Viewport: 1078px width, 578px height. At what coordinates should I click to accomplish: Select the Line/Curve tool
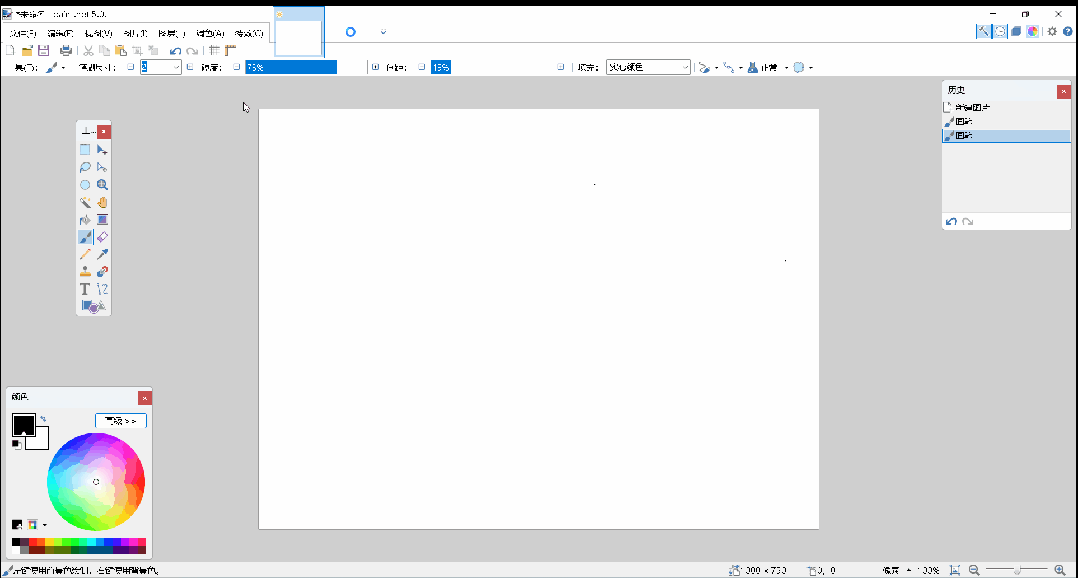point(102,289)
